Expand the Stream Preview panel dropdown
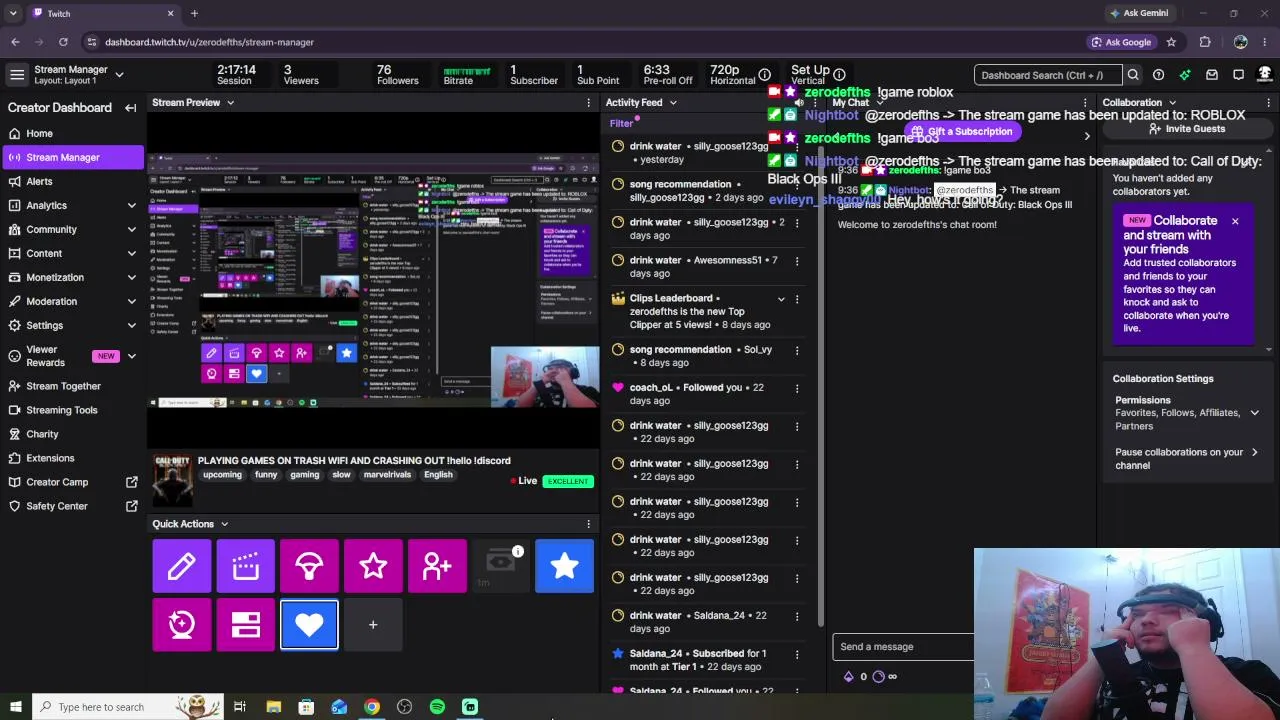 [x=230, y=103]
